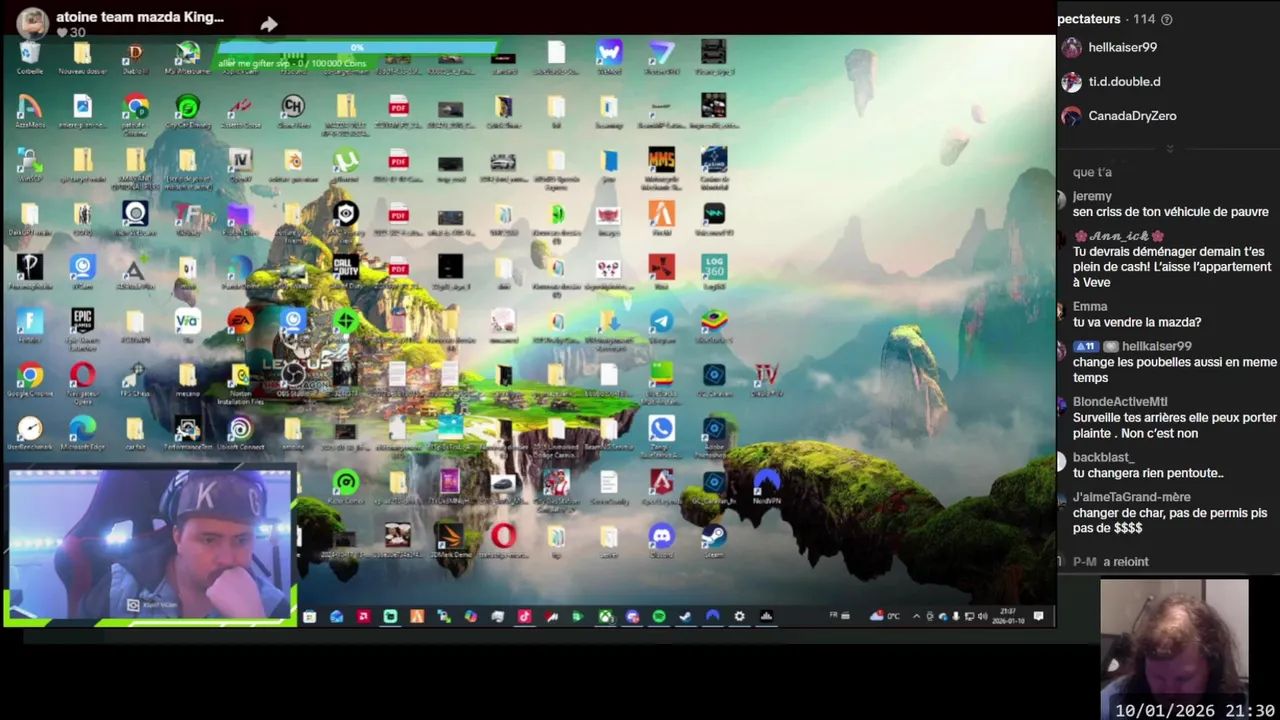Launch the WeMod desktop shortcut
Viewport: 1280px width, 720px height.
609,57
